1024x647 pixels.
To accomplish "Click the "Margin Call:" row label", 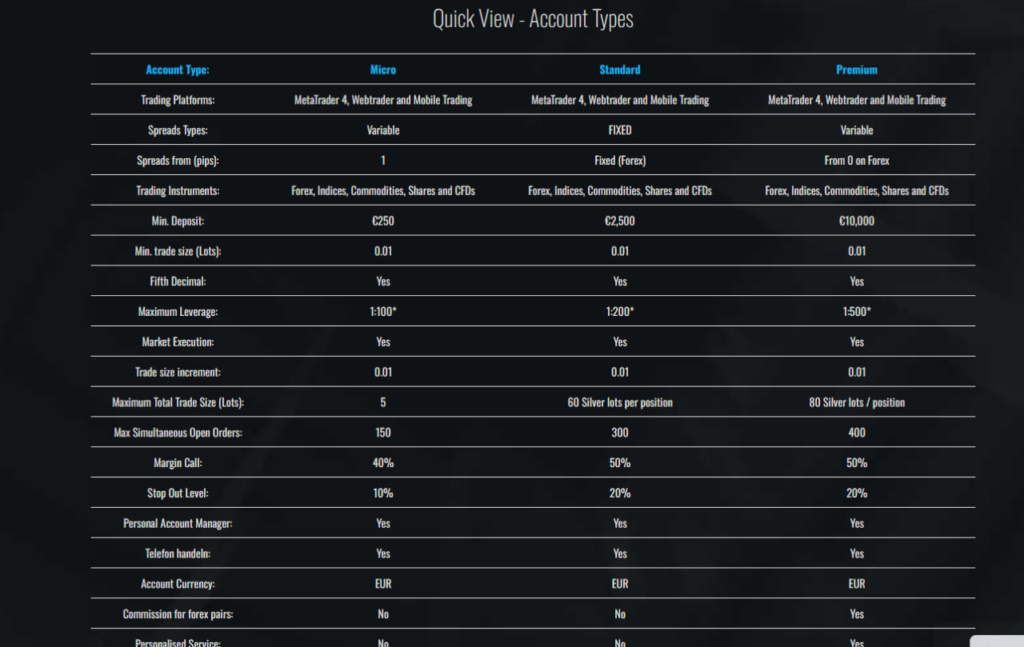I will [x=178, y=463].
